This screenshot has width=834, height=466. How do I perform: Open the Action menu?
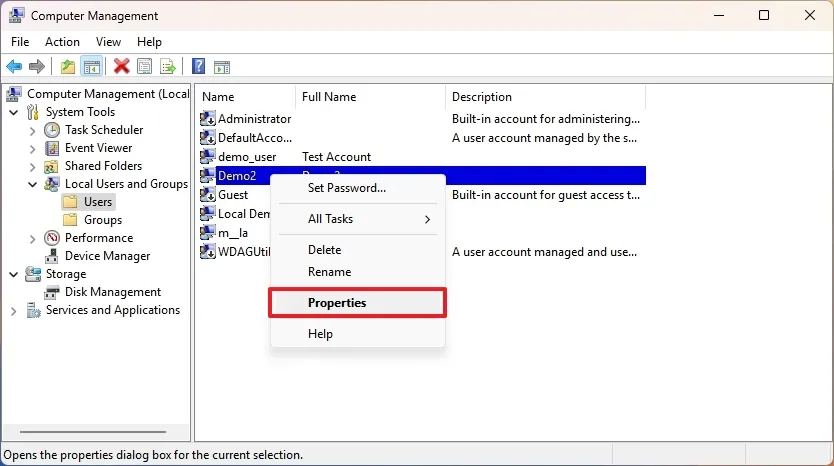(62, 42)
